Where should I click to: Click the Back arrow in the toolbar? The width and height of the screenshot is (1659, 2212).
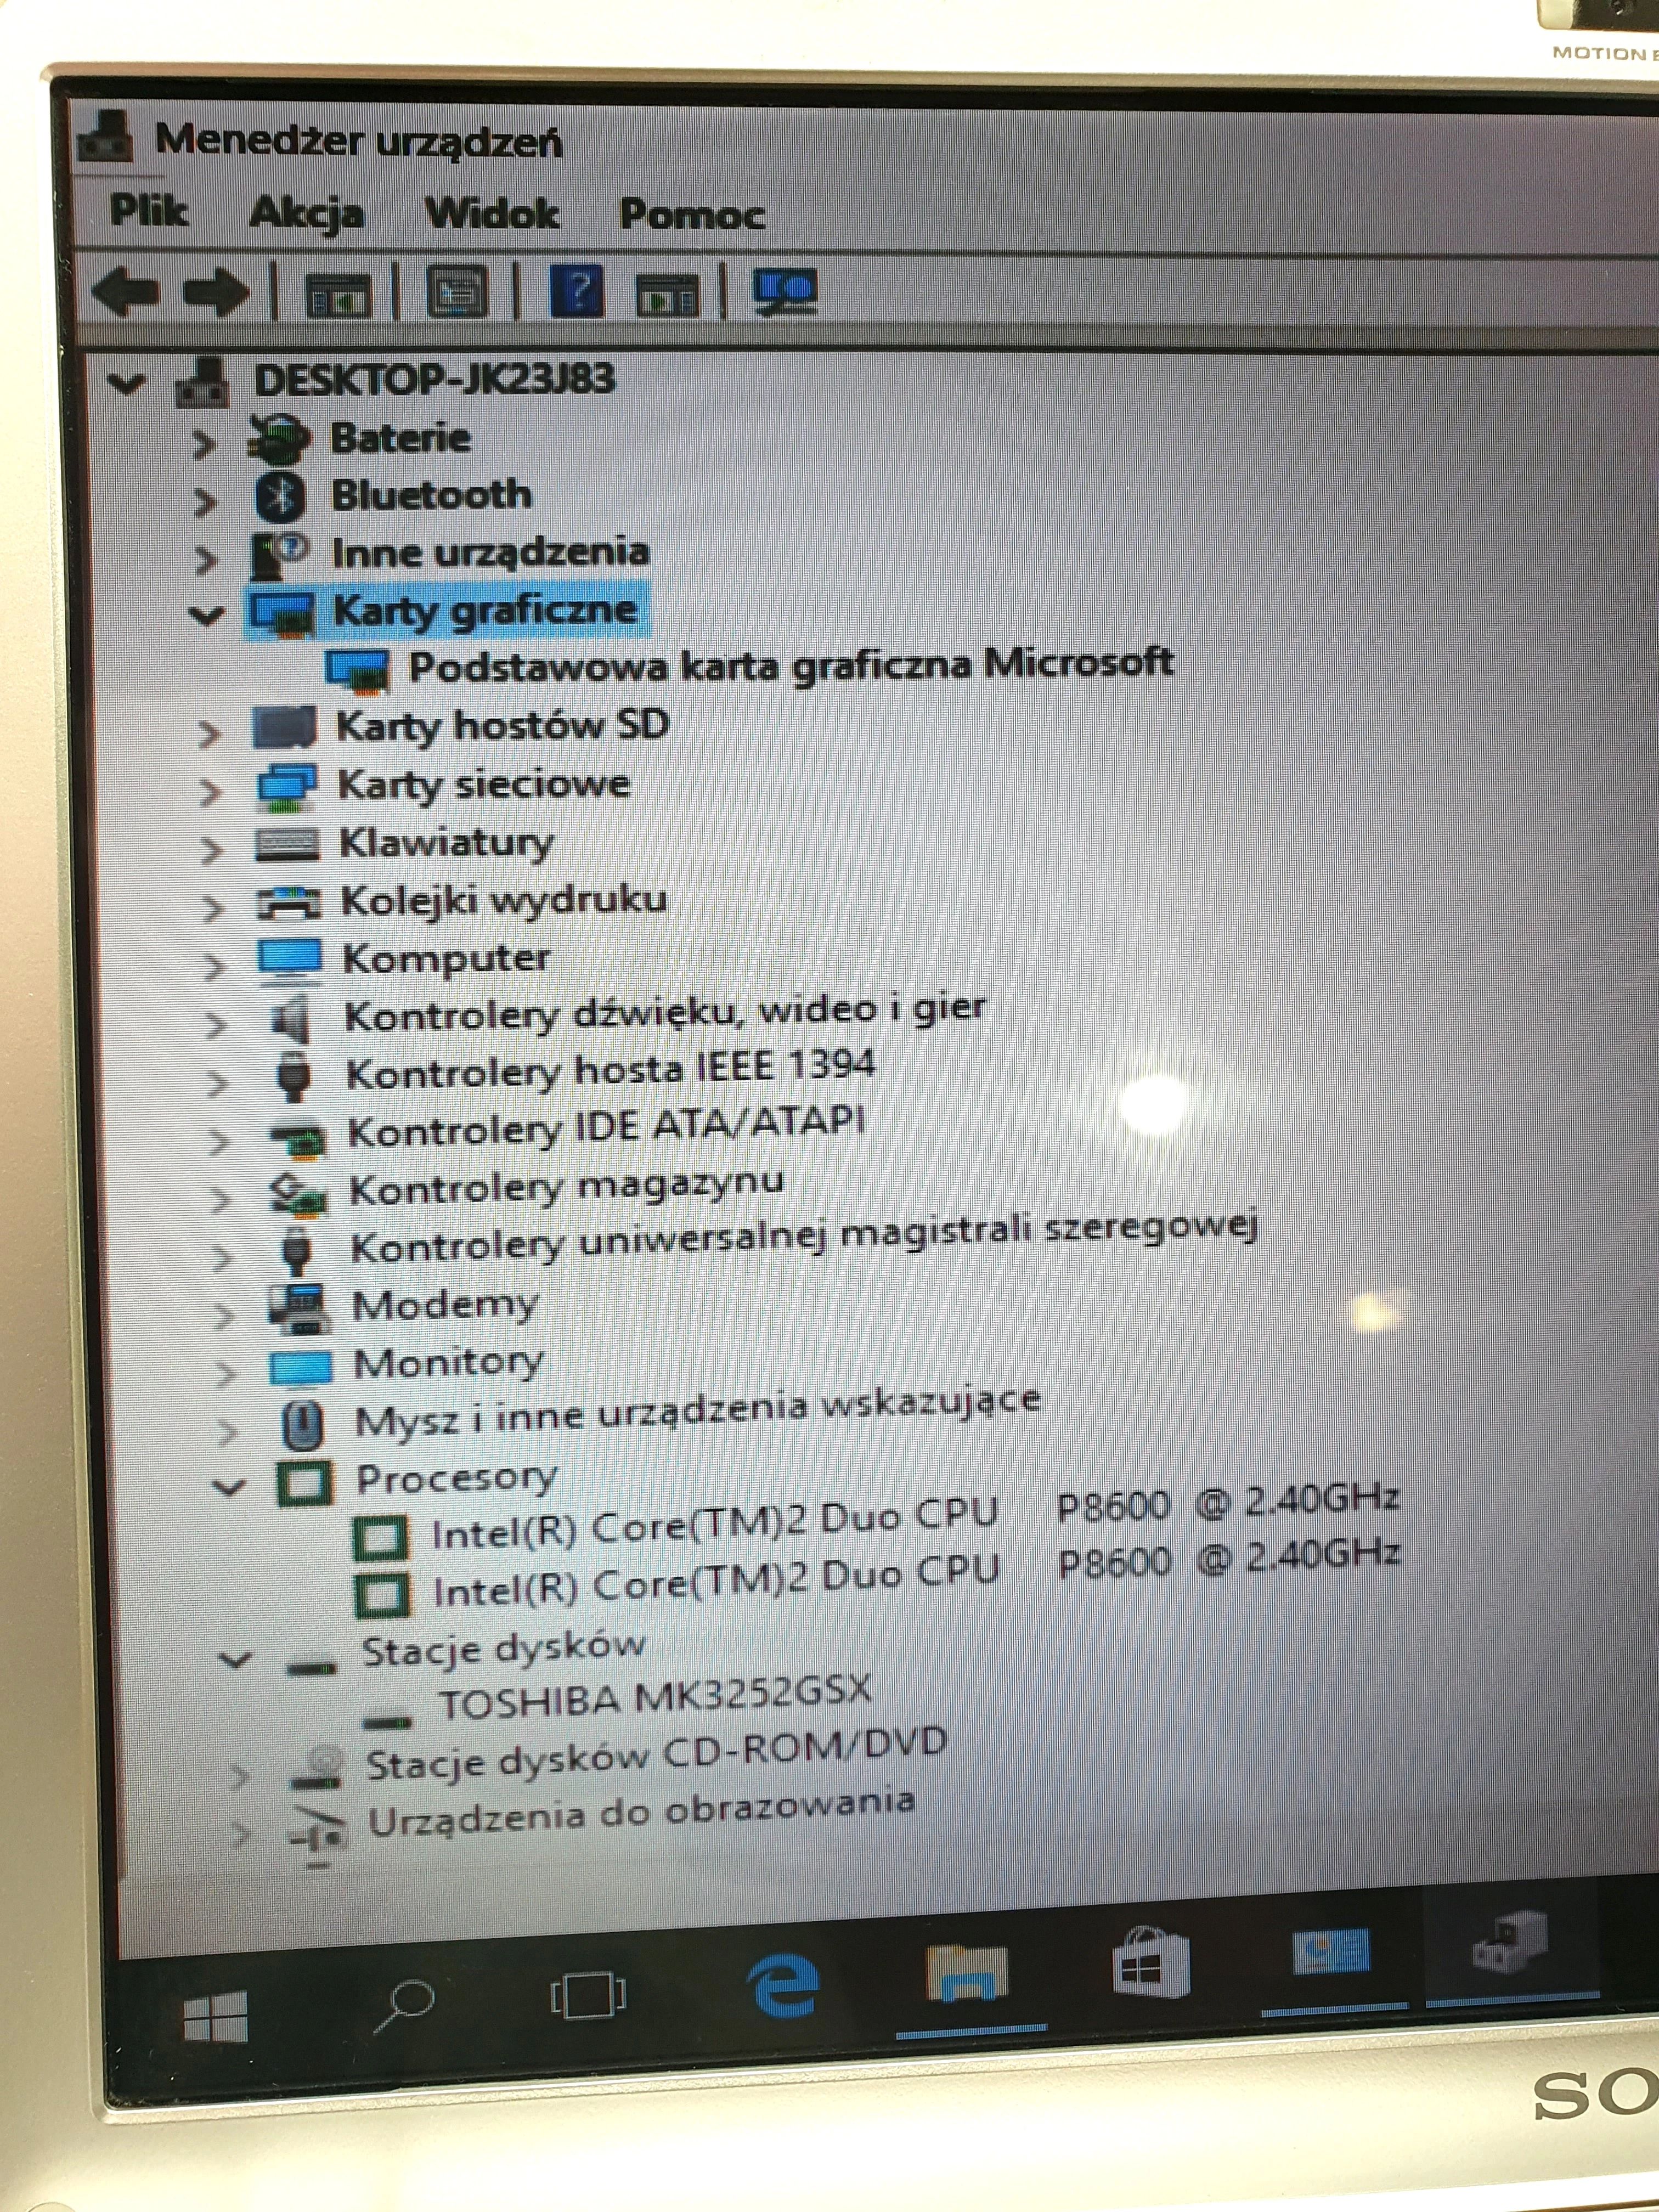125,292
